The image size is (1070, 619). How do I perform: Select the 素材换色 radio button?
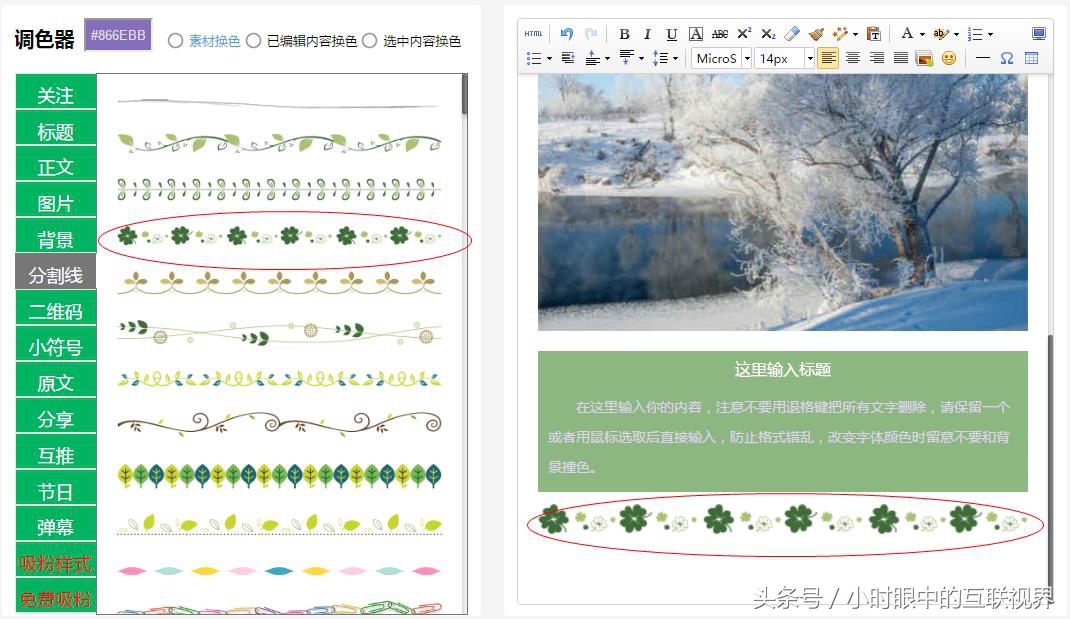(176, 41)
